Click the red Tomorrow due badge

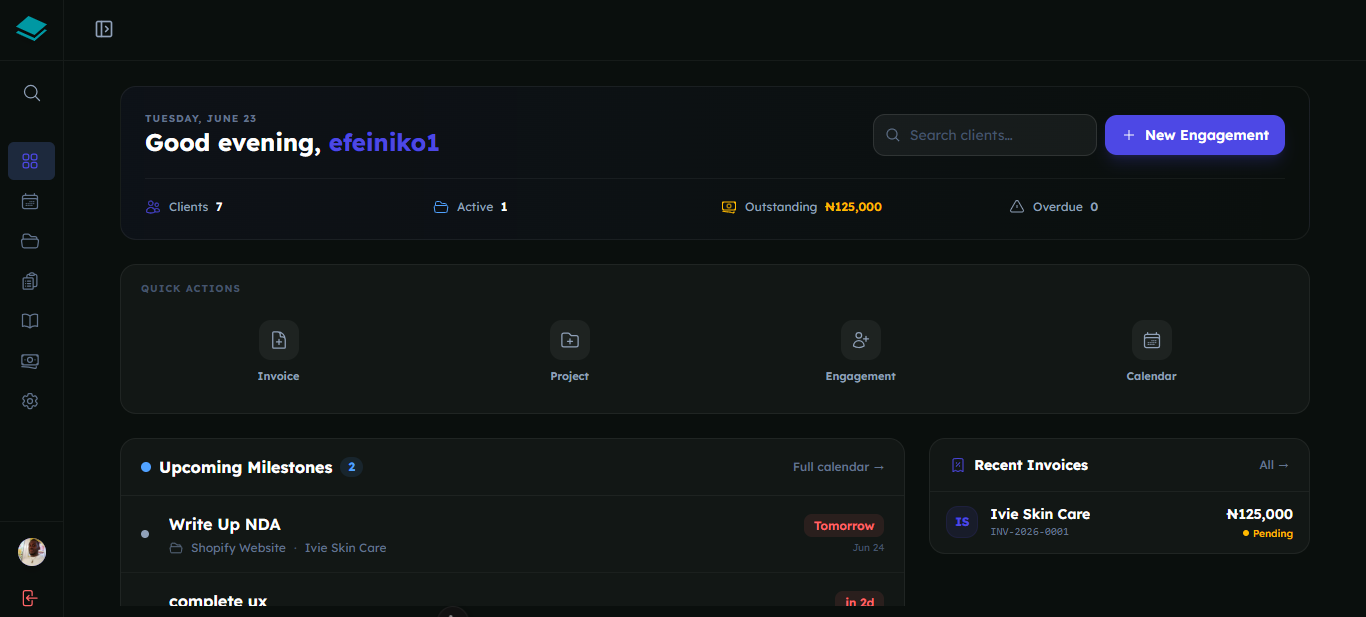click(844, 526)
